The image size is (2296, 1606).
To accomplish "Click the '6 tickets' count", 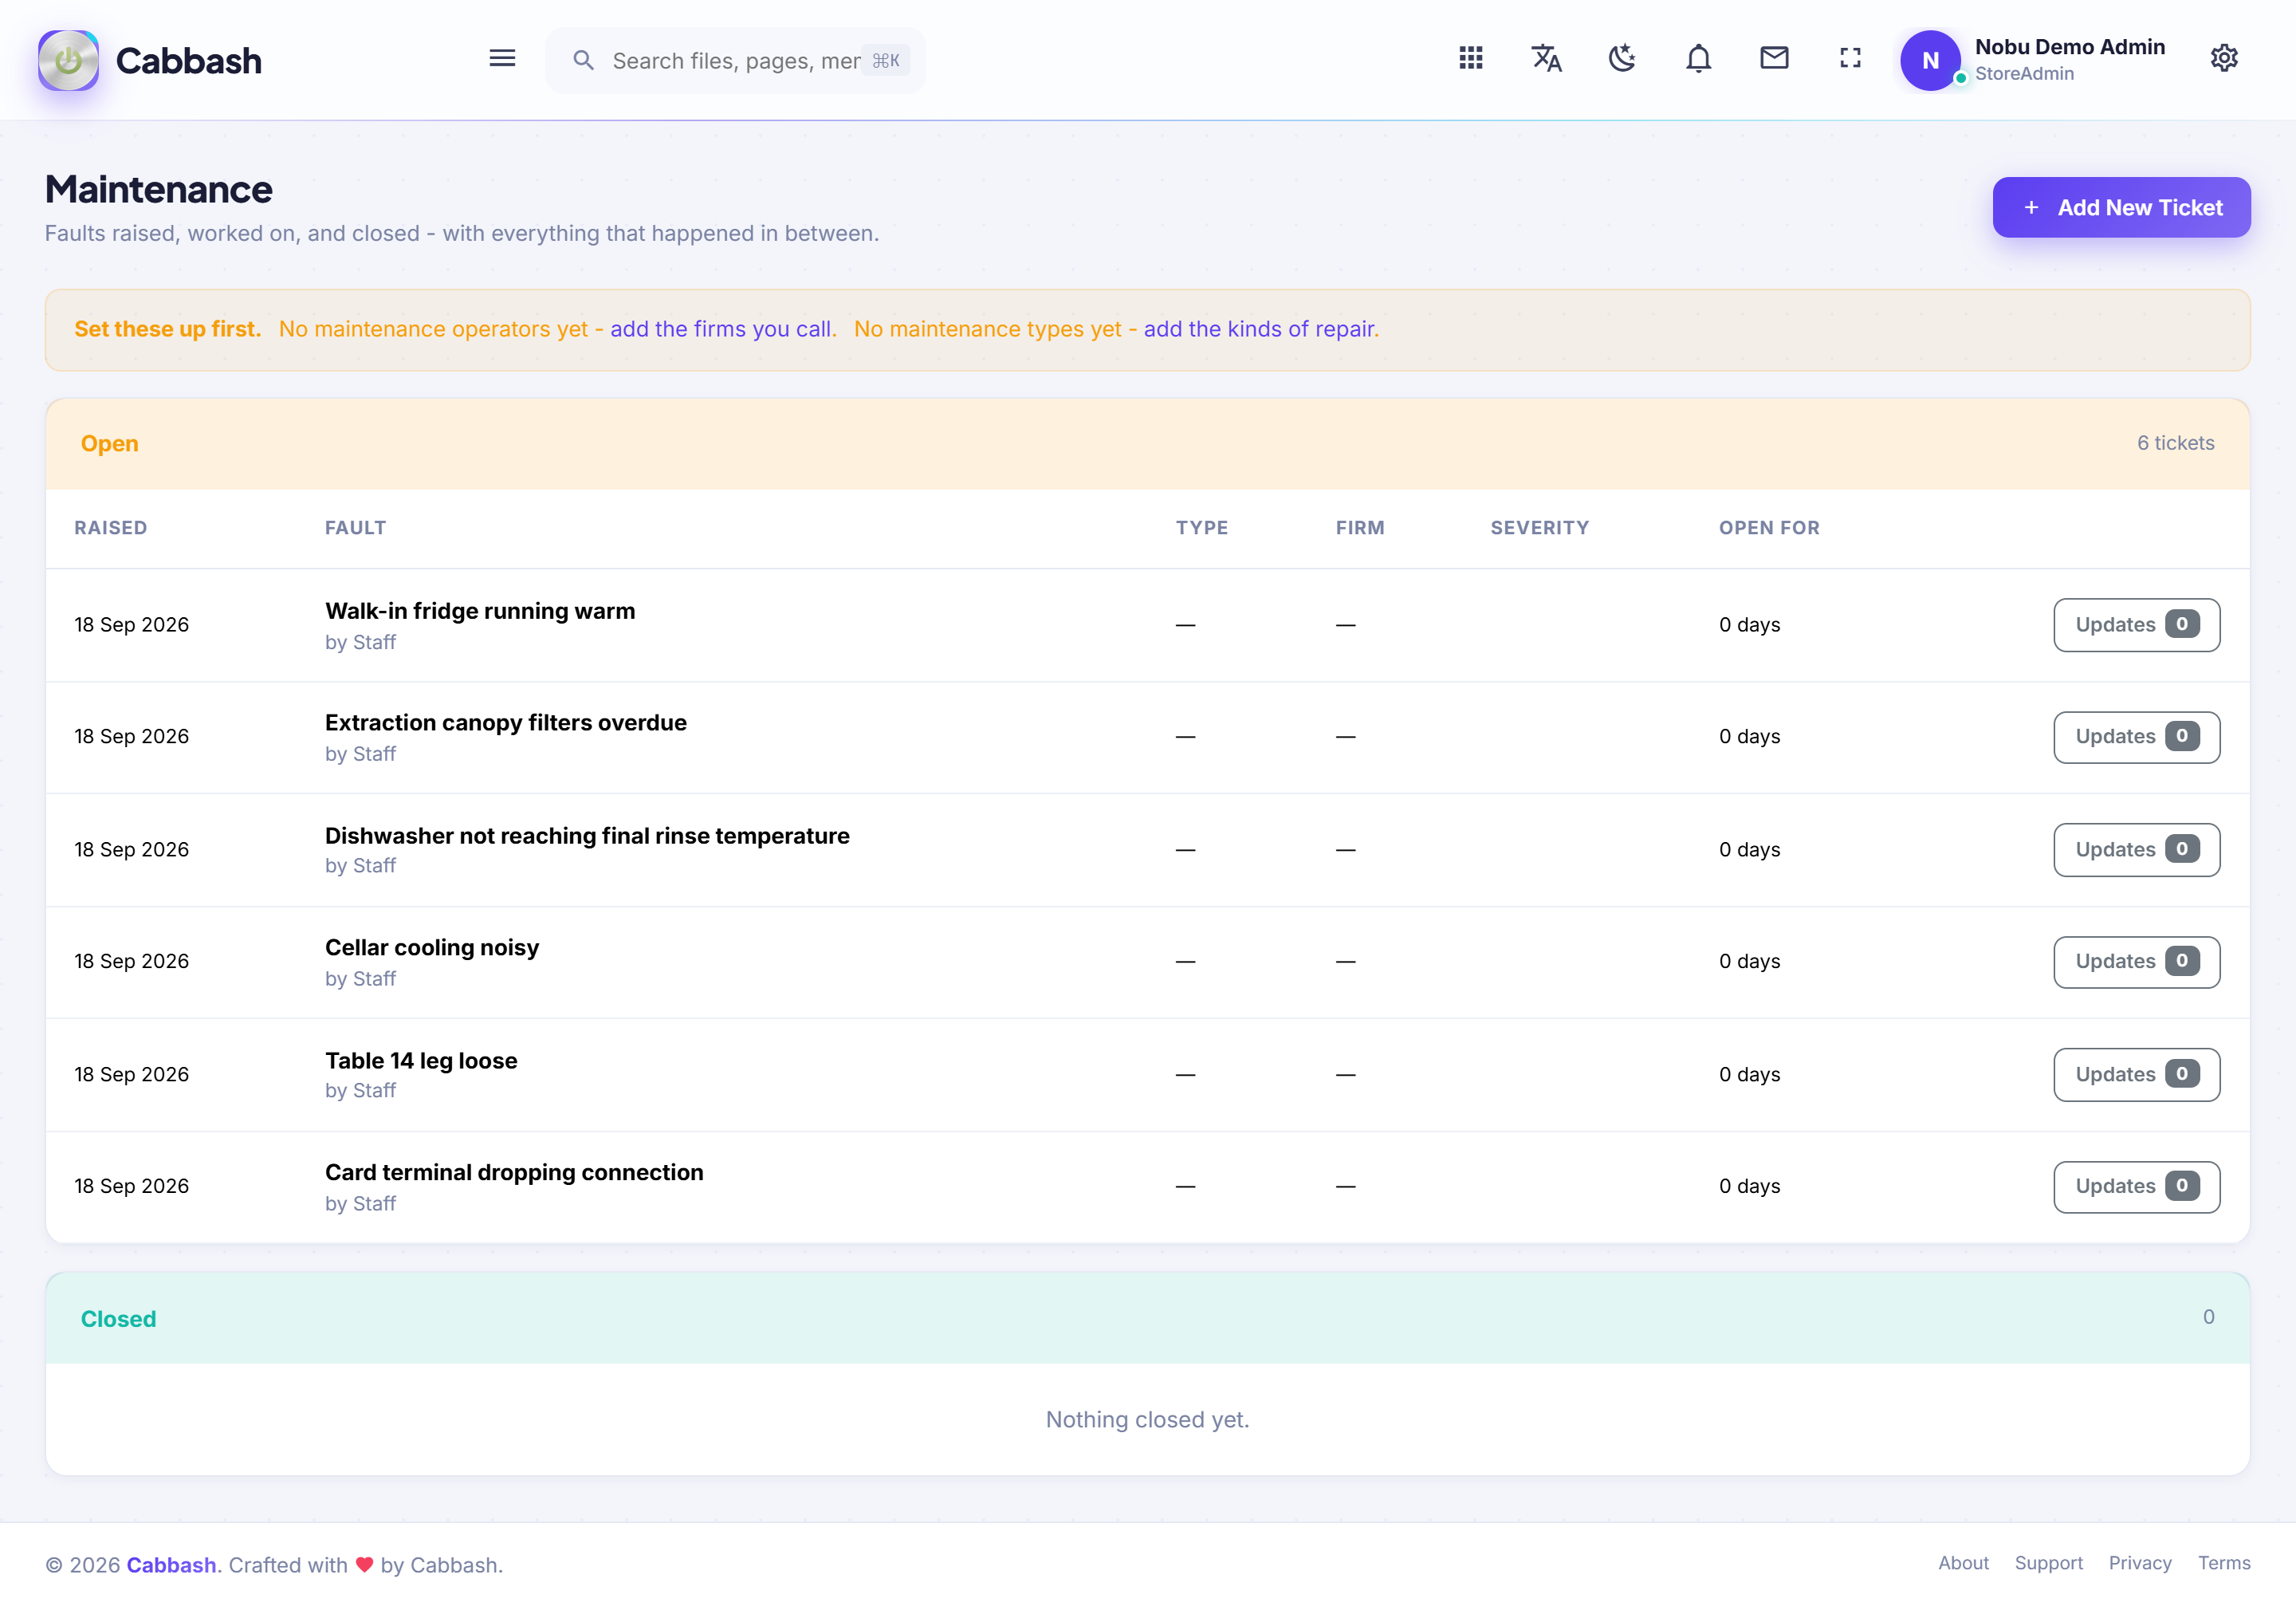I will coord(2175,443).
